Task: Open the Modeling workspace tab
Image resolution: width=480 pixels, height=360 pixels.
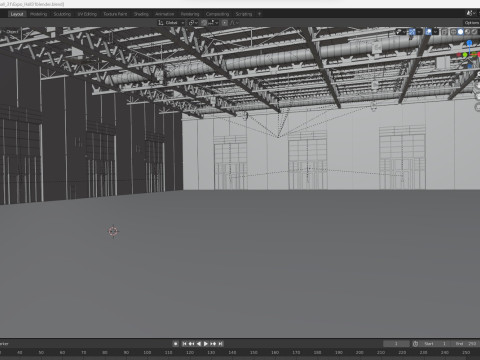Action: tap(38, 14)
